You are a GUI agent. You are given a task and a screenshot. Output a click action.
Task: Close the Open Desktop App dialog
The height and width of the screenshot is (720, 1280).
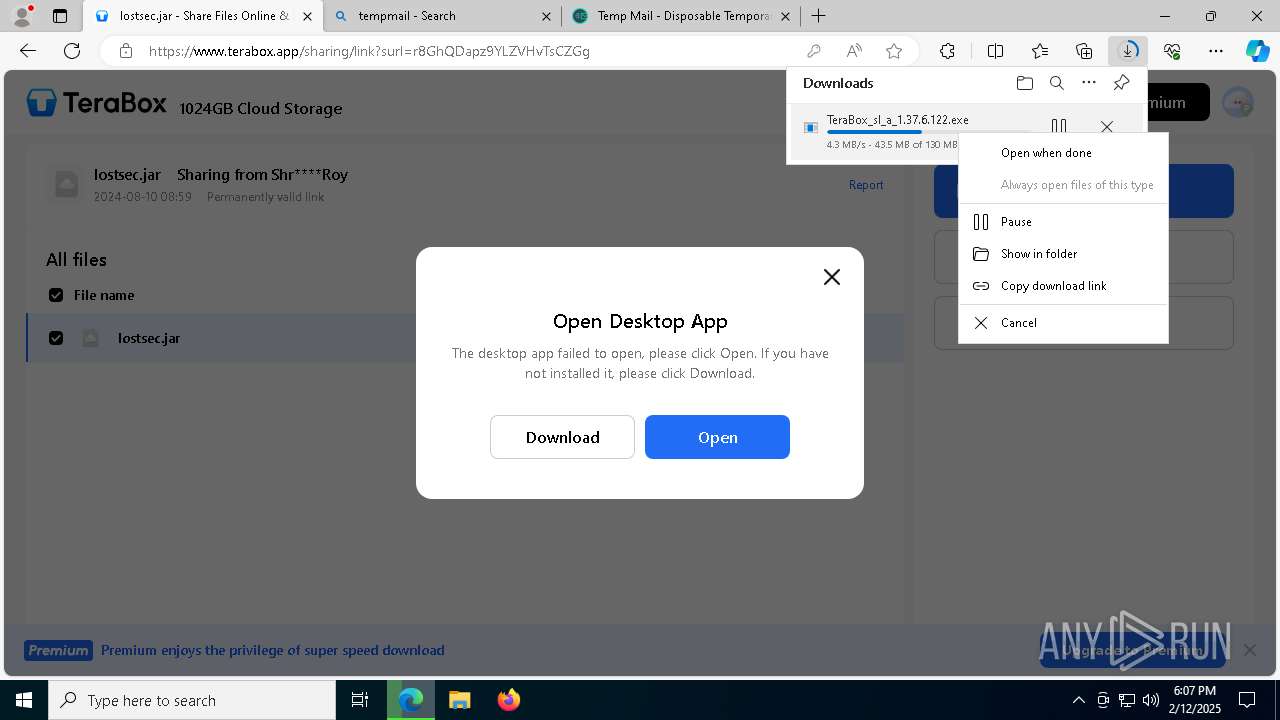[x=832, y=277]
